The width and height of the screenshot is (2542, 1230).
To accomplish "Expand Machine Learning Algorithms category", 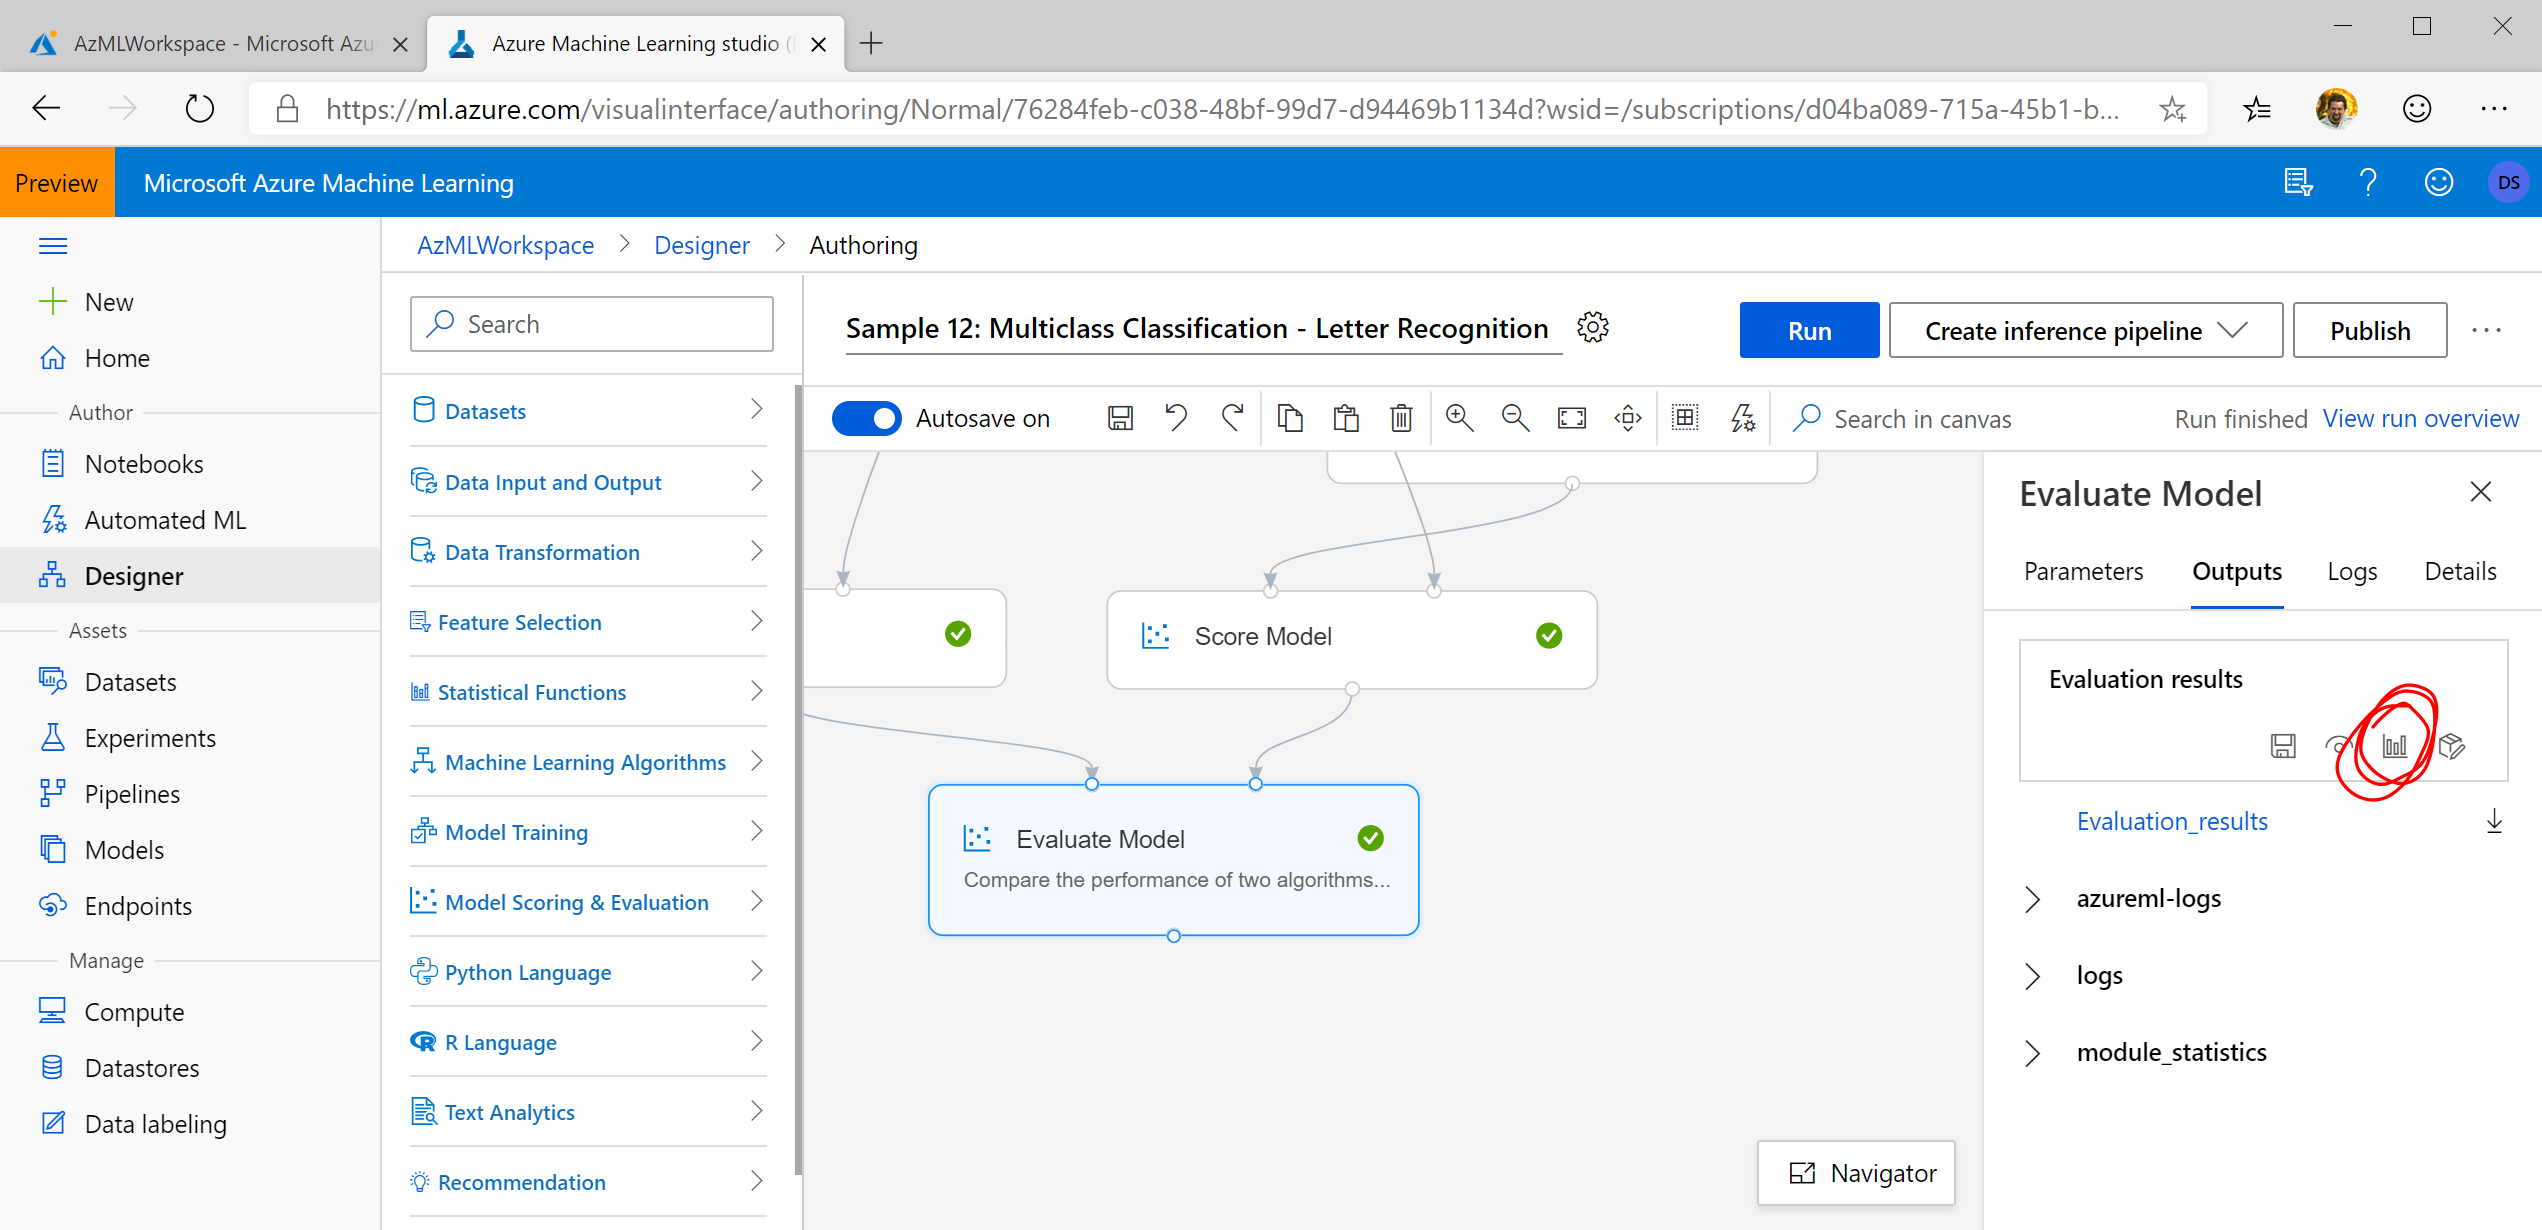I will coord(588,762).
